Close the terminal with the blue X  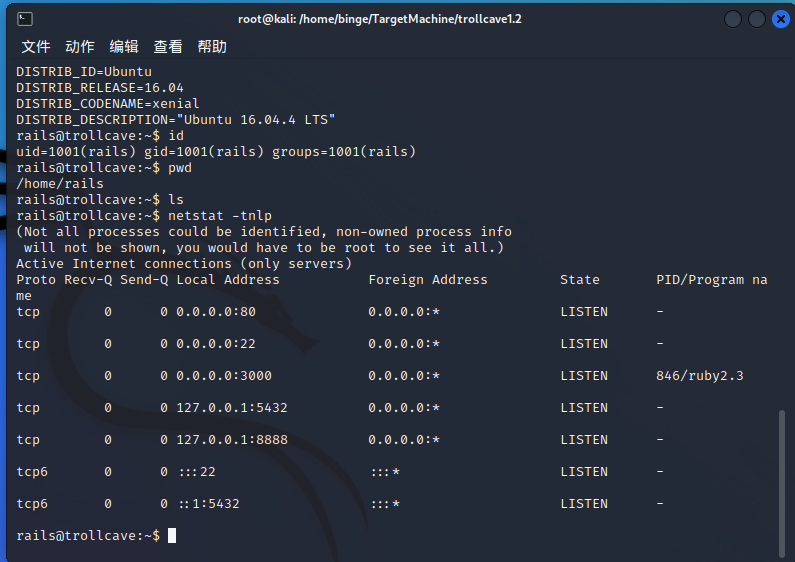pyautogui.click(x=781, y=19)
